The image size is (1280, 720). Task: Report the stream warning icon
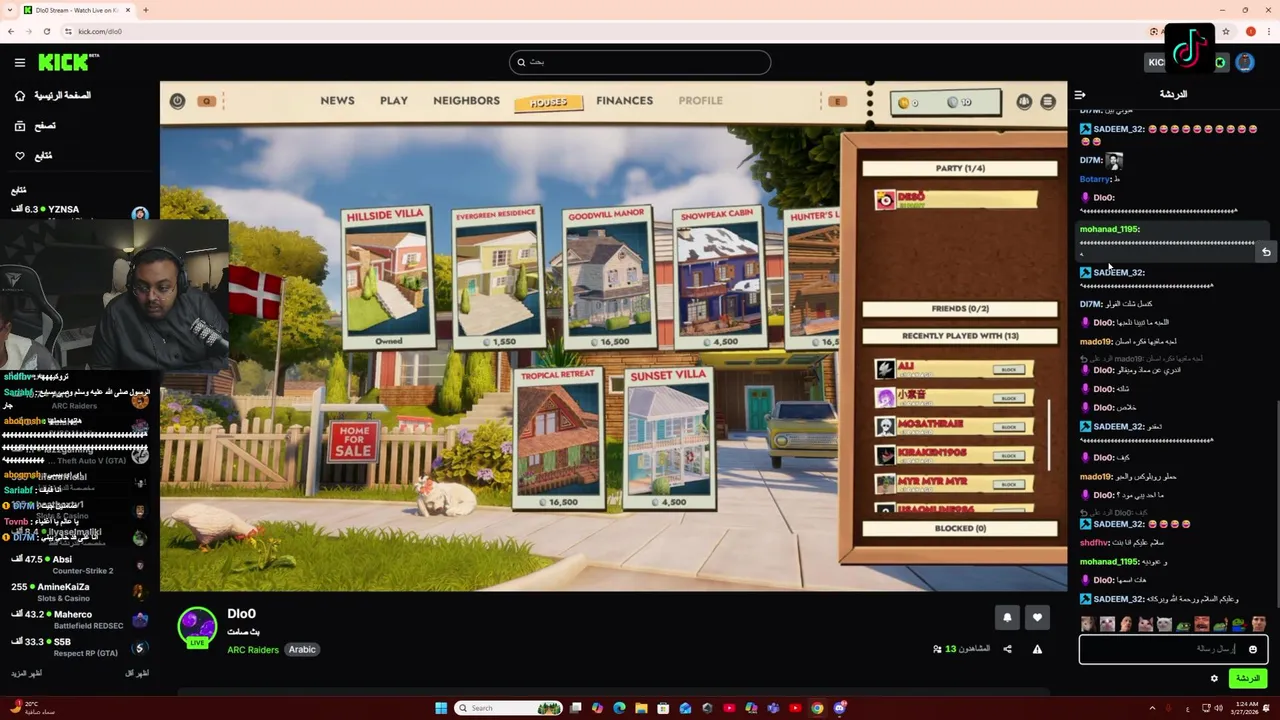(x=1037, y=649)
